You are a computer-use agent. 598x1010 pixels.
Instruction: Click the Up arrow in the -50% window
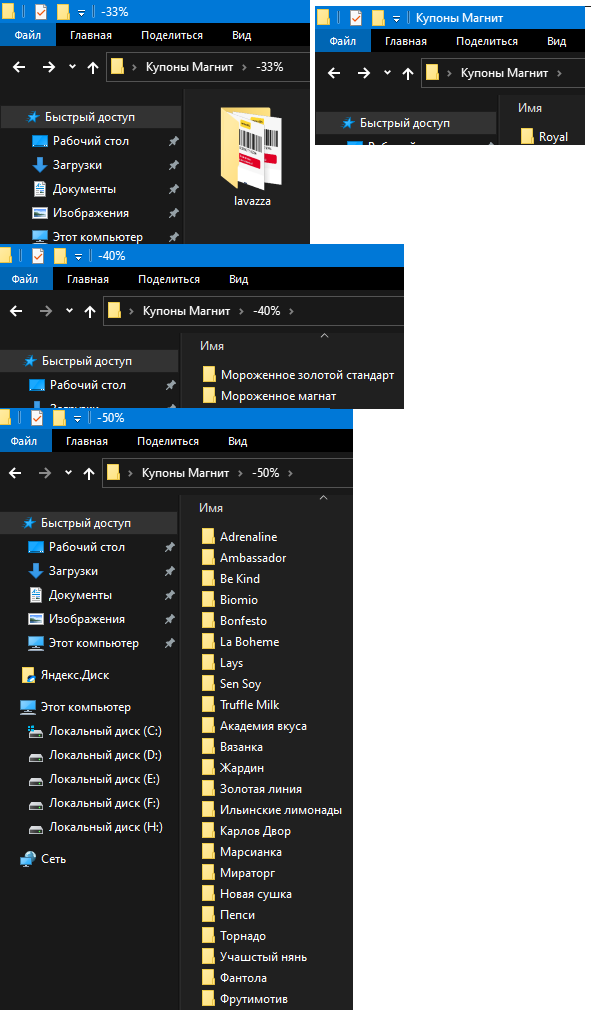click(x=89, y=473)
